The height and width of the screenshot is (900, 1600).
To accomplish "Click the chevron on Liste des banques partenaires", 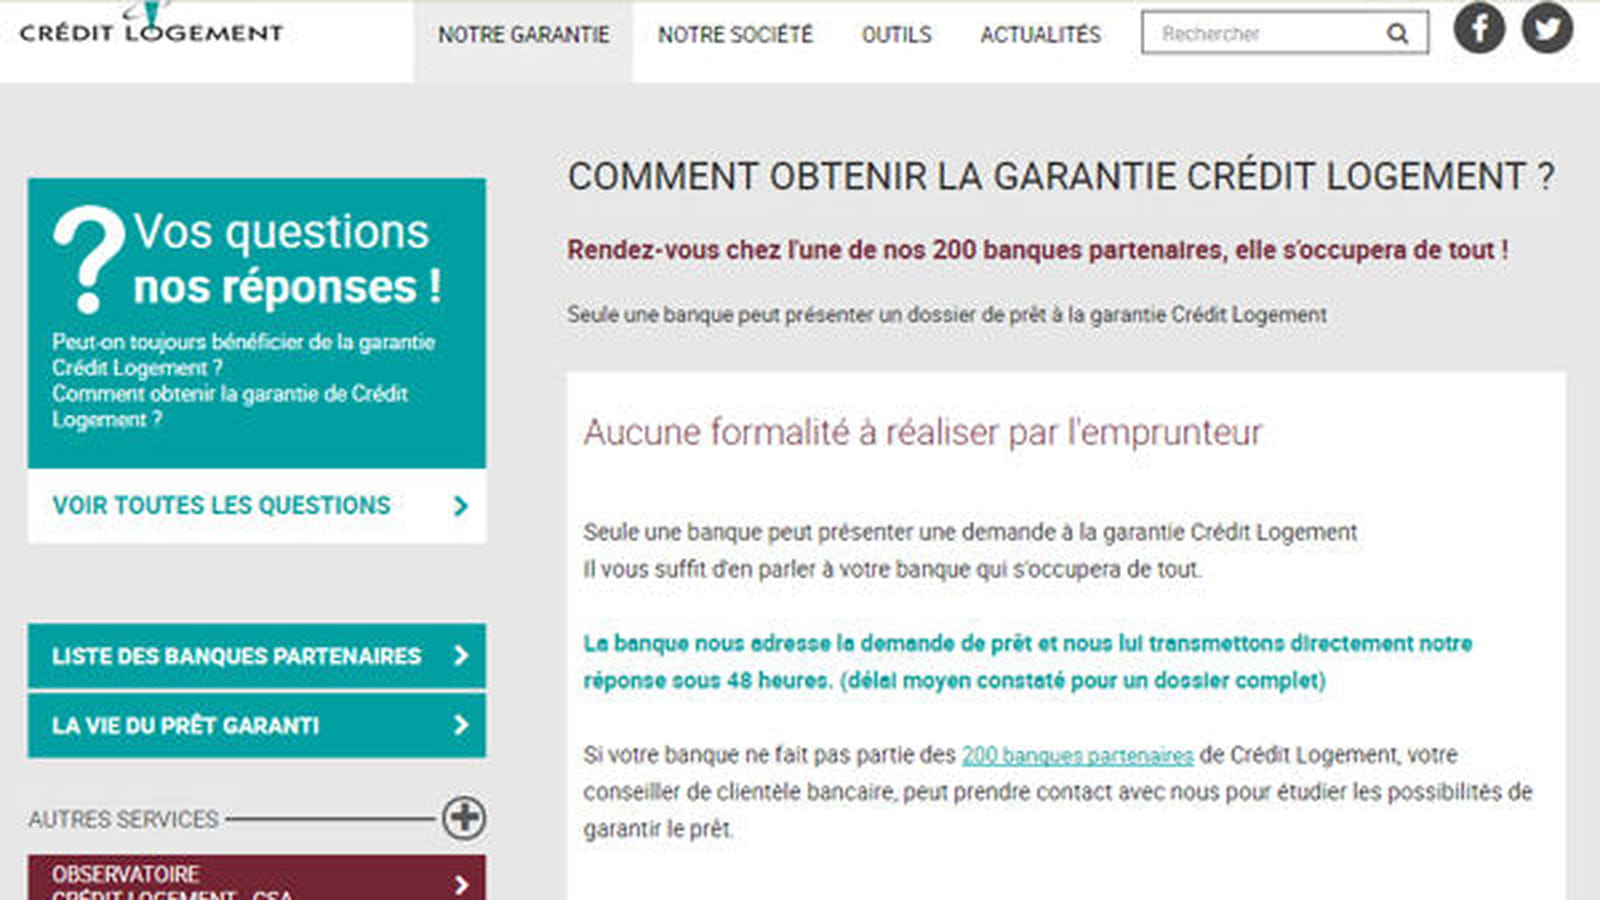I will (x=460, y=656).
